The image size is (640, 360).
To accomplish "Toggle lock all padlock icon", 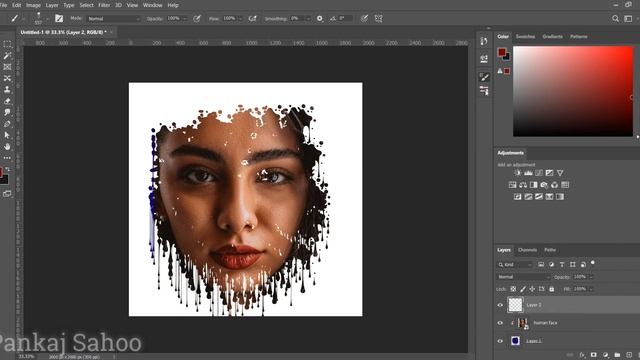I will tap(551, 289).
